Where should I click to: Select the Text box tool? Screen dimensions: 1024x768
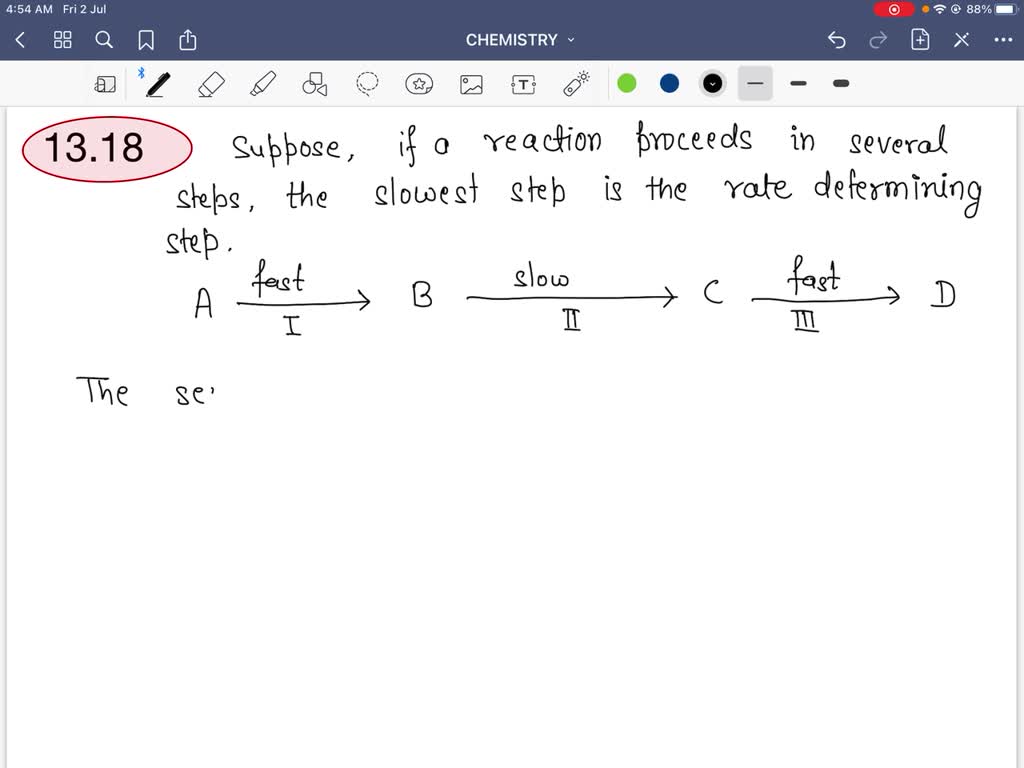523,84
